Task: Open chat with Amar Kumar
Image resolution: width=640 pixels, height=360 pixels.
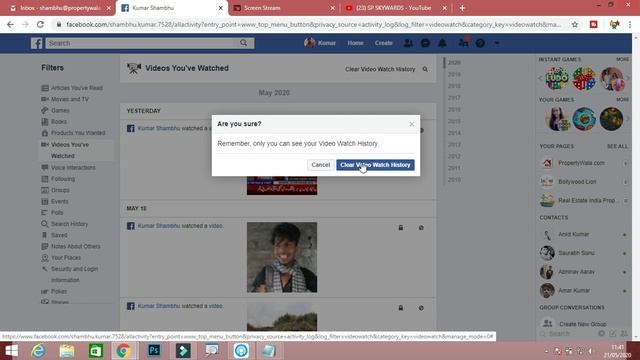Action: coord(574,291)
